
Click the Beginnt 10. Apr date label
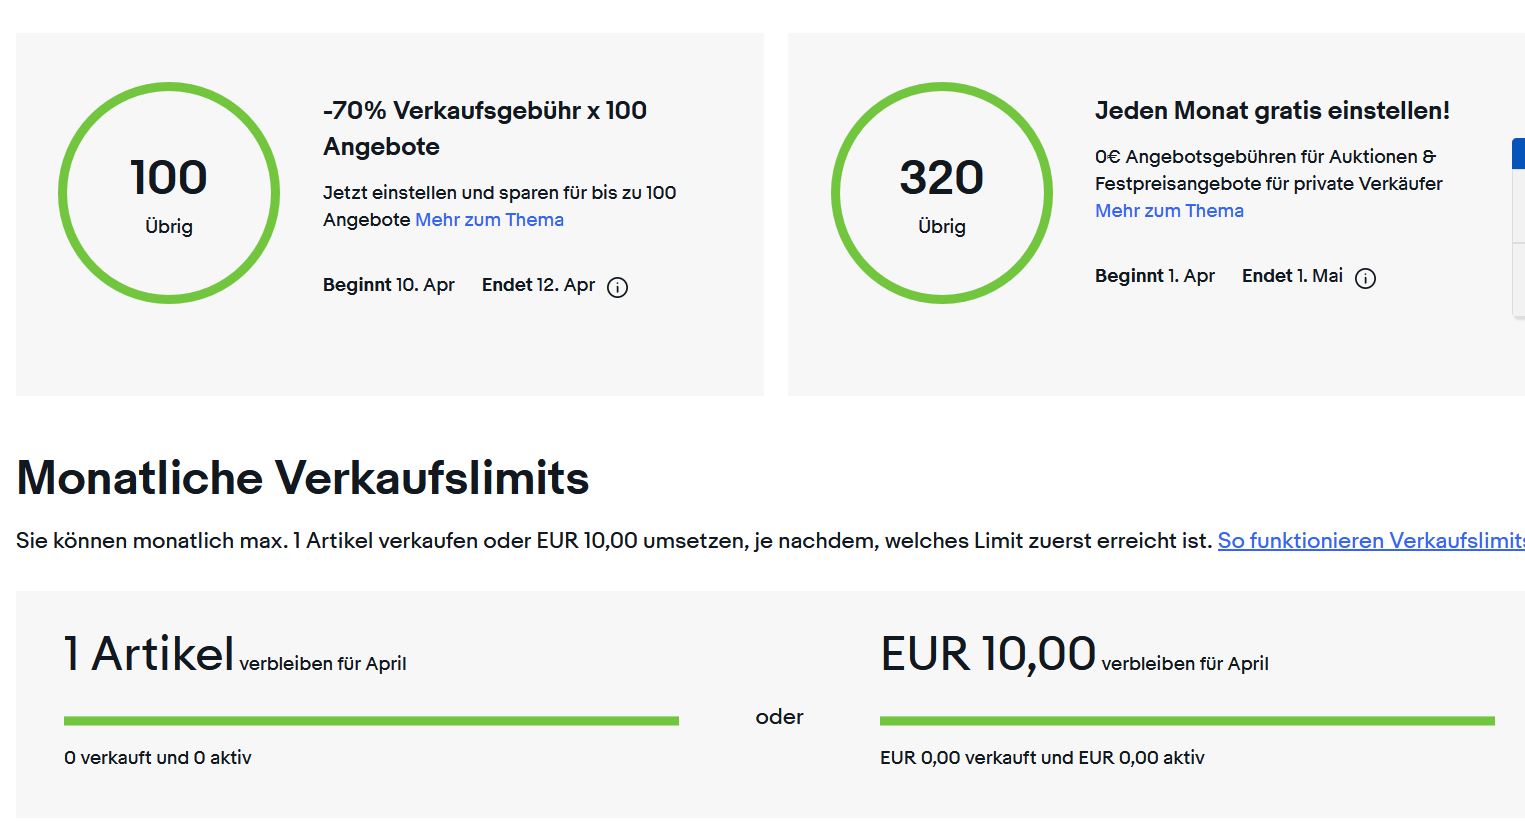[388, 285]
